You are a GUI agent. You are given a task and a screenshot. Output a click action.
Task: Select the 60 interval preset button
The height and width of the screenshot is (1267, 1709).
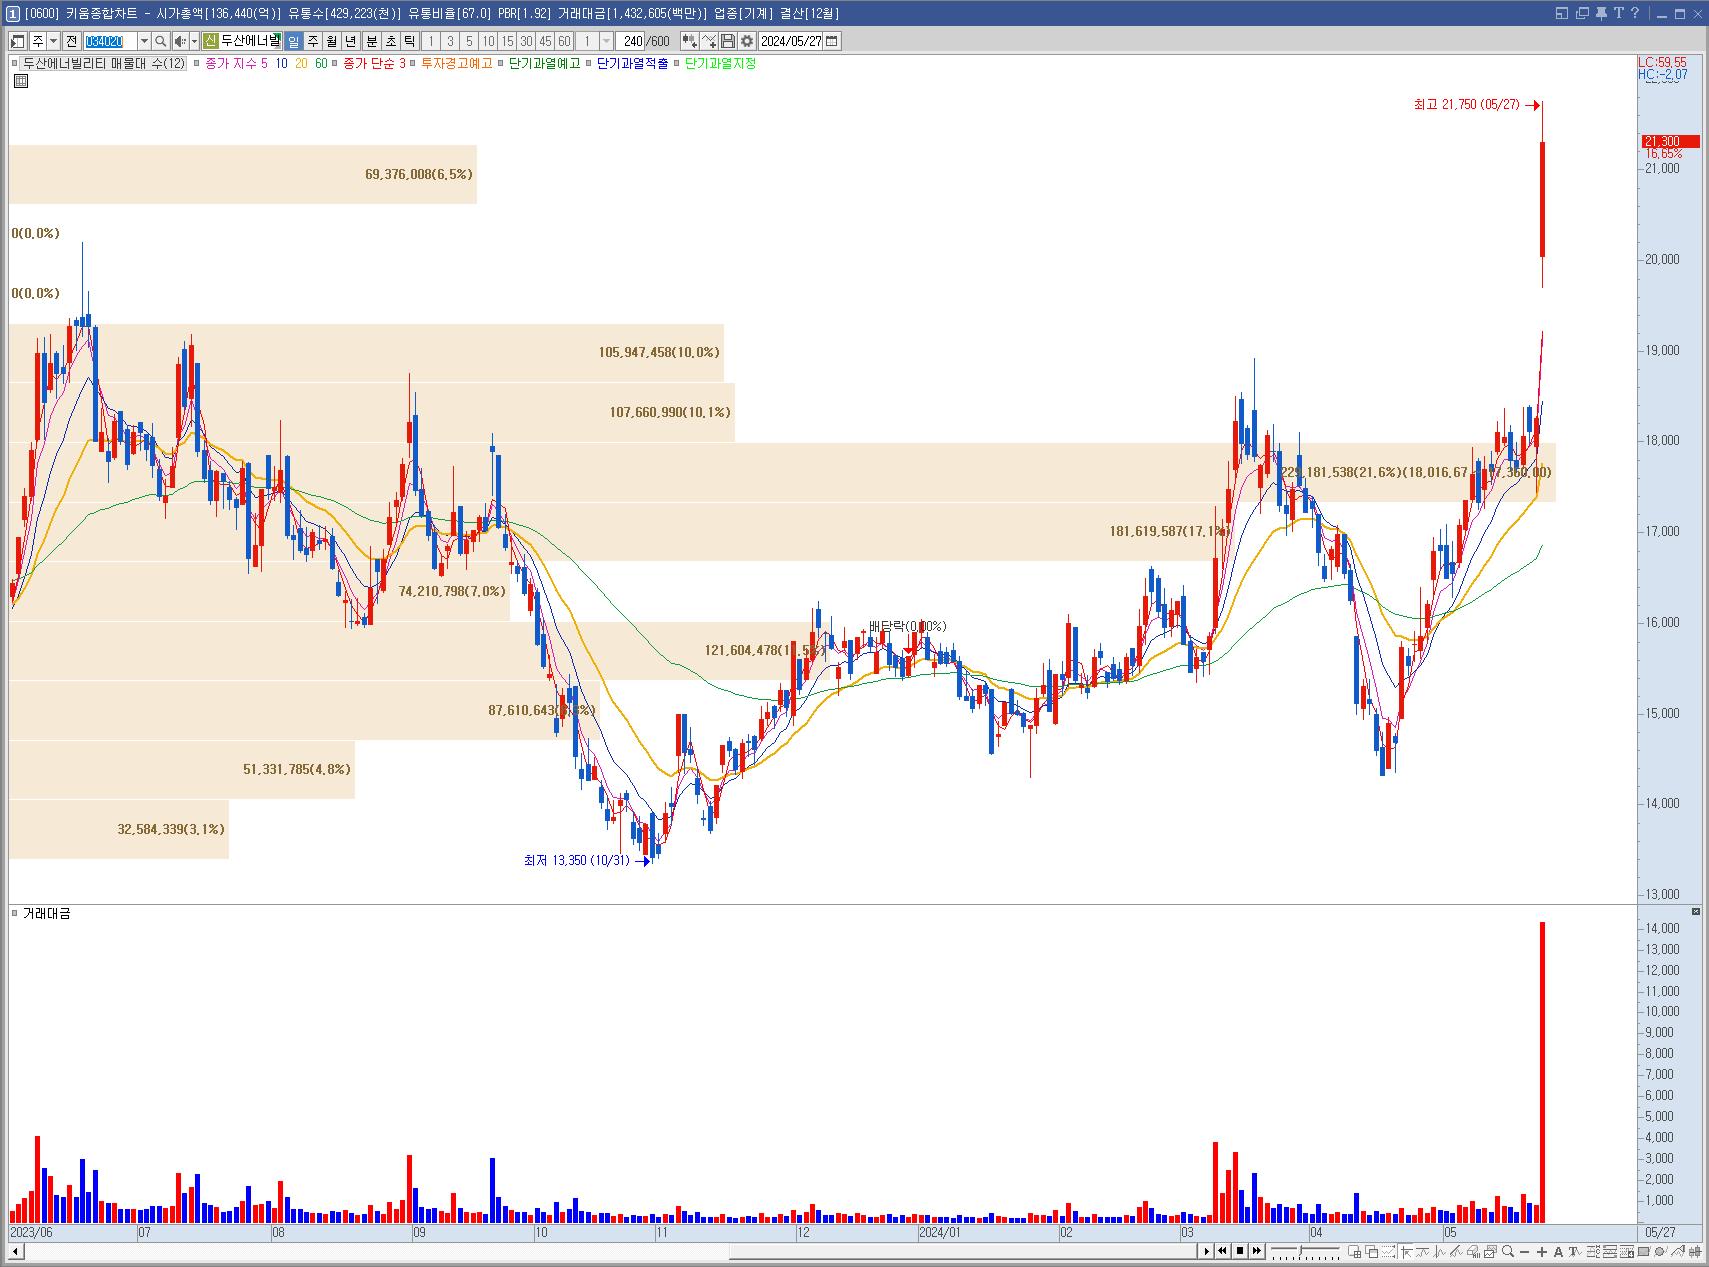[x=564, y=41]
